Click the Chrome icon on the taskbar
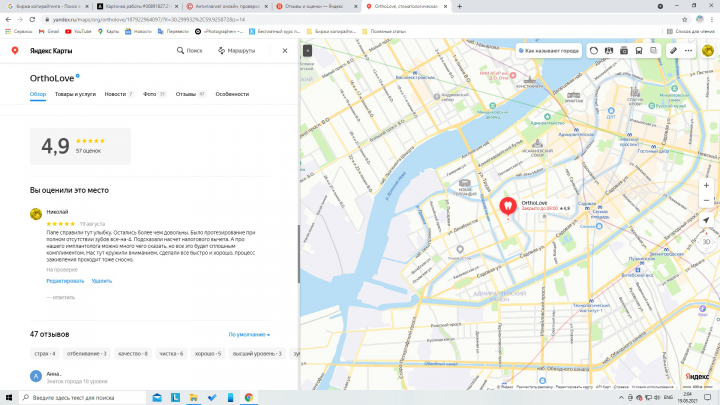The height and width of the screenshot is (405, 720). (x=248, y=397)
